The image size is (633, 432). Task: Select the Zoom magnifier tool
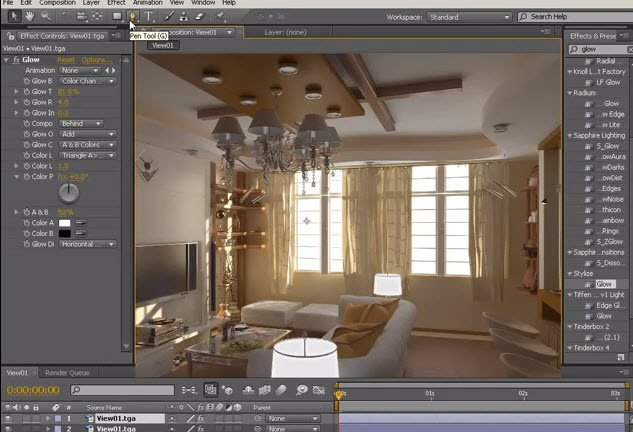click(43, 16)
